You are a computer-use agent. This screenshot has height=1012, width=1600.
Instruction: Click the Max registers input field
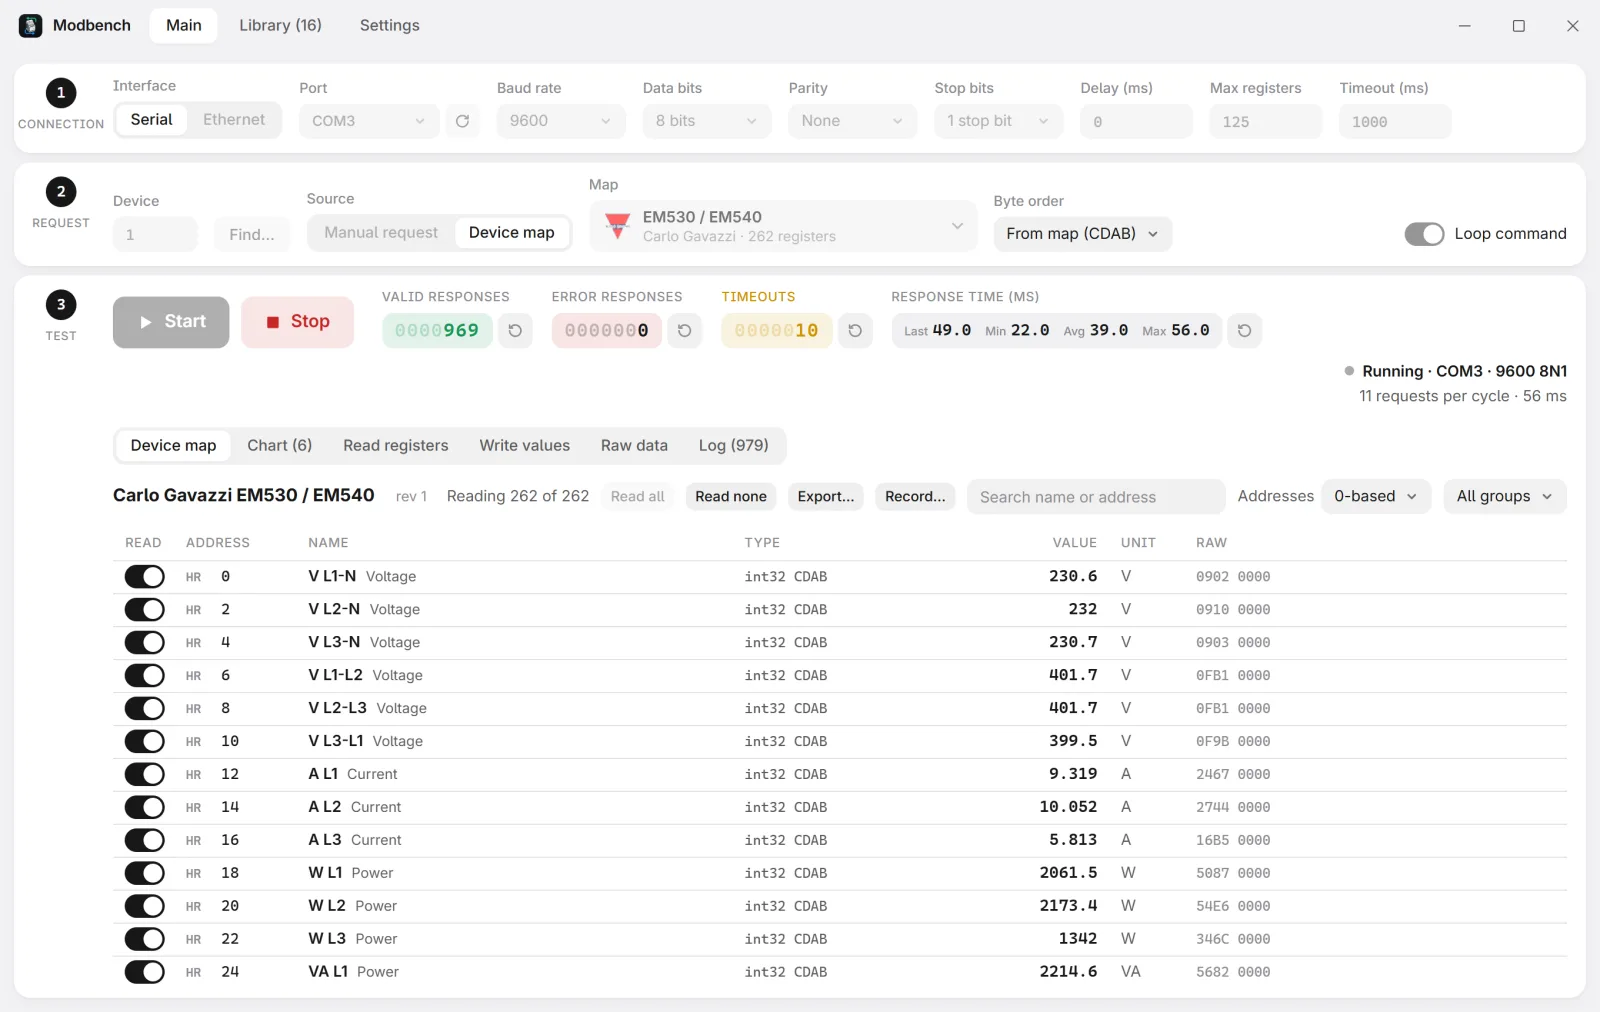(x=1266, y=122)
